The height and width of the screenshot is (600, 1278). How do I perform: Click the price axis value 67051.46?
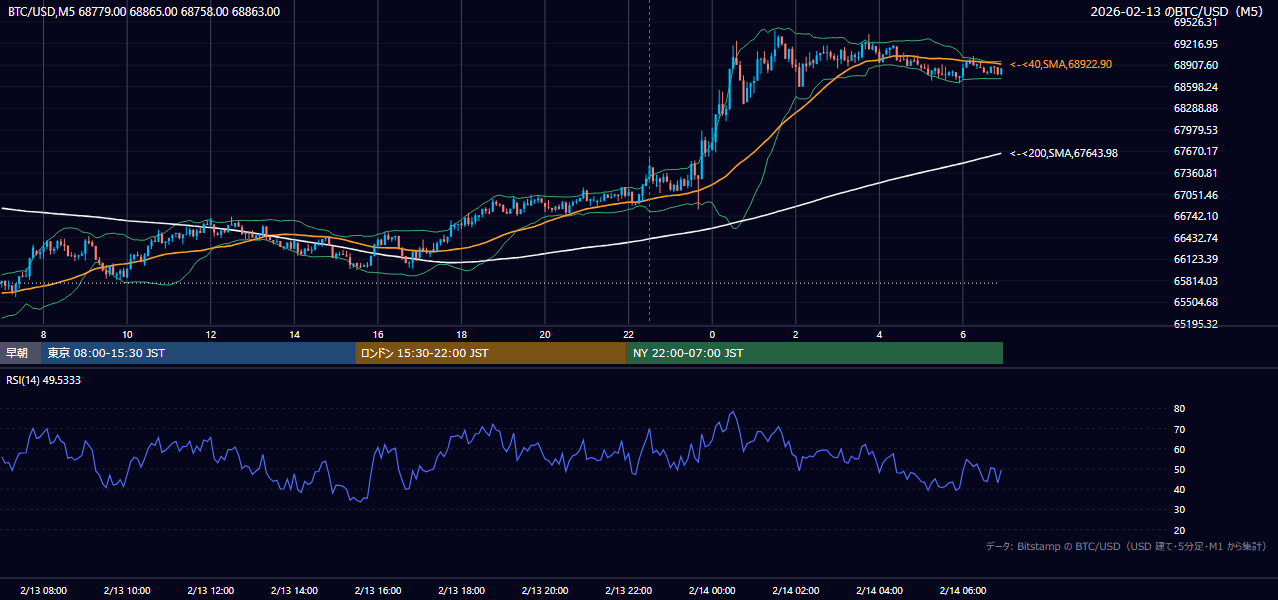click(1195, 195)
